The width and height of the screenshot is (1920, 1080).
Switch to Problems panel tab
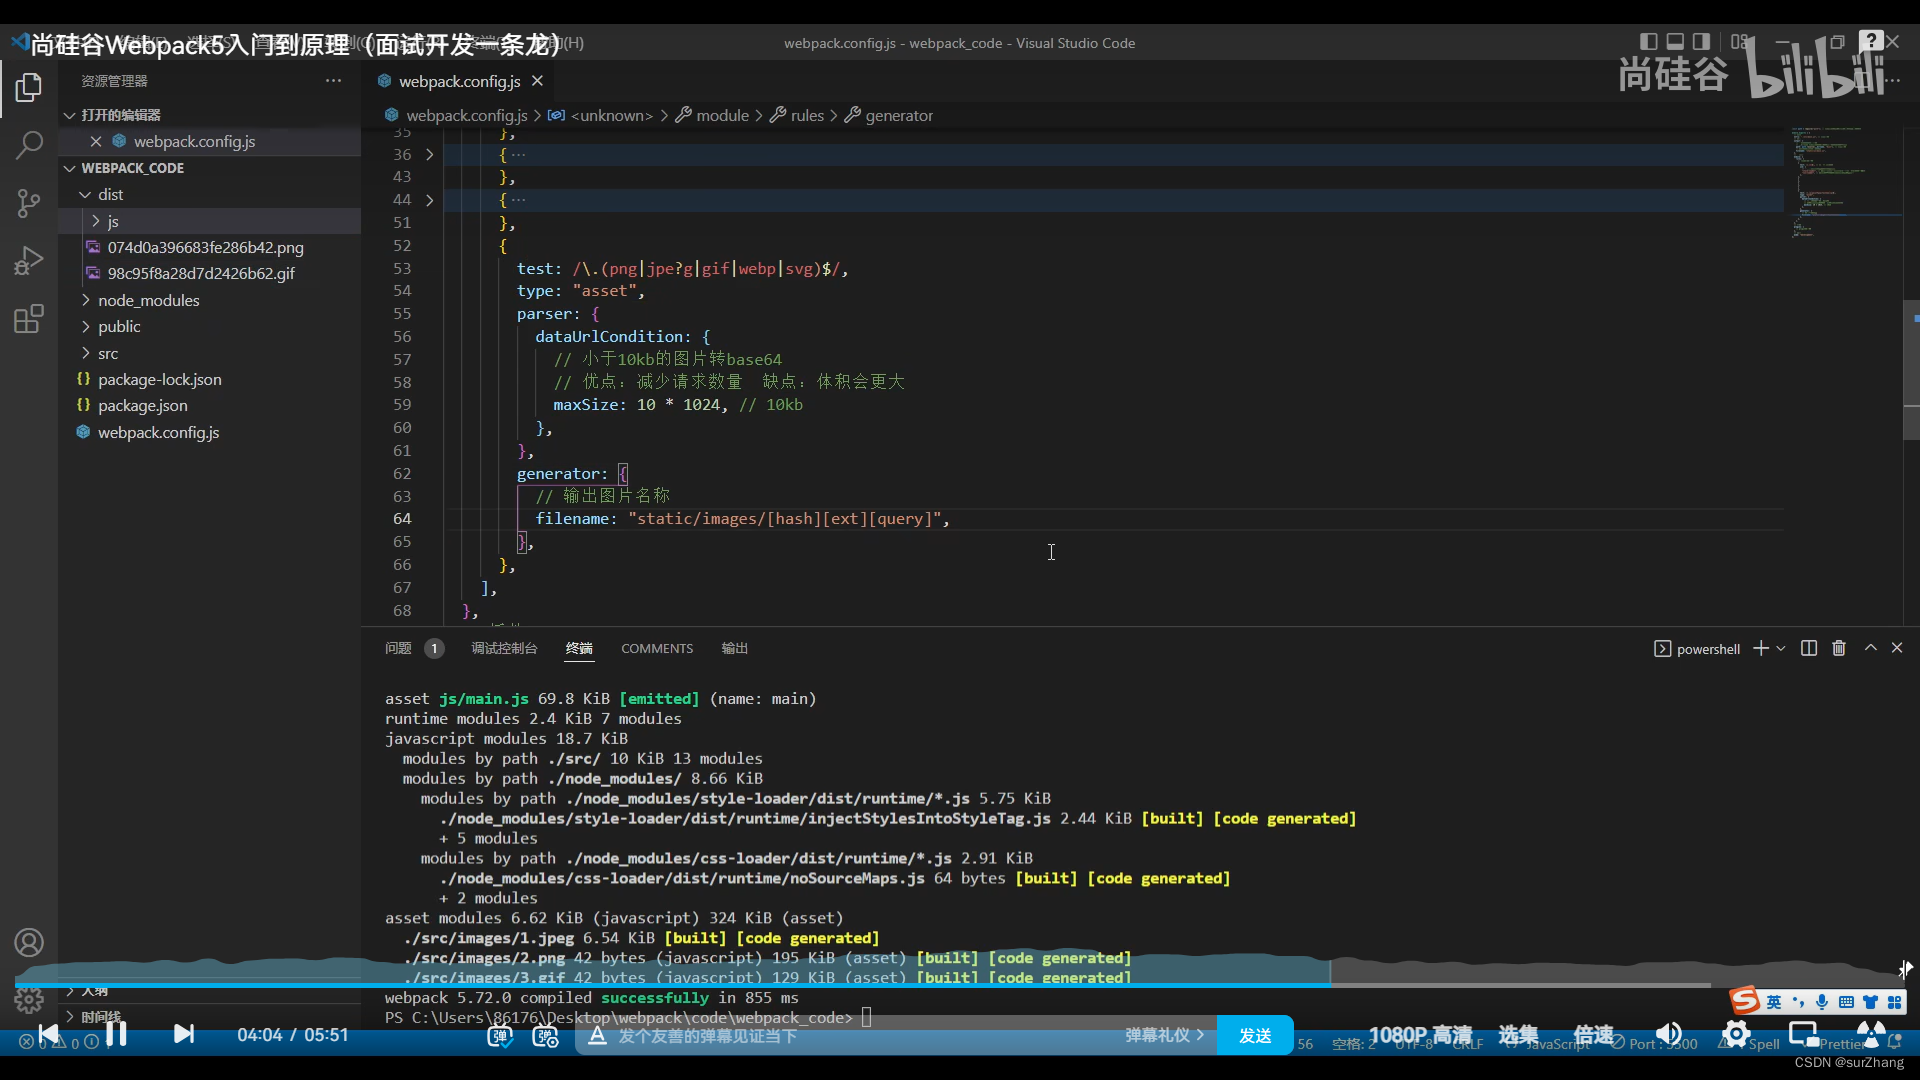(398, 648)
